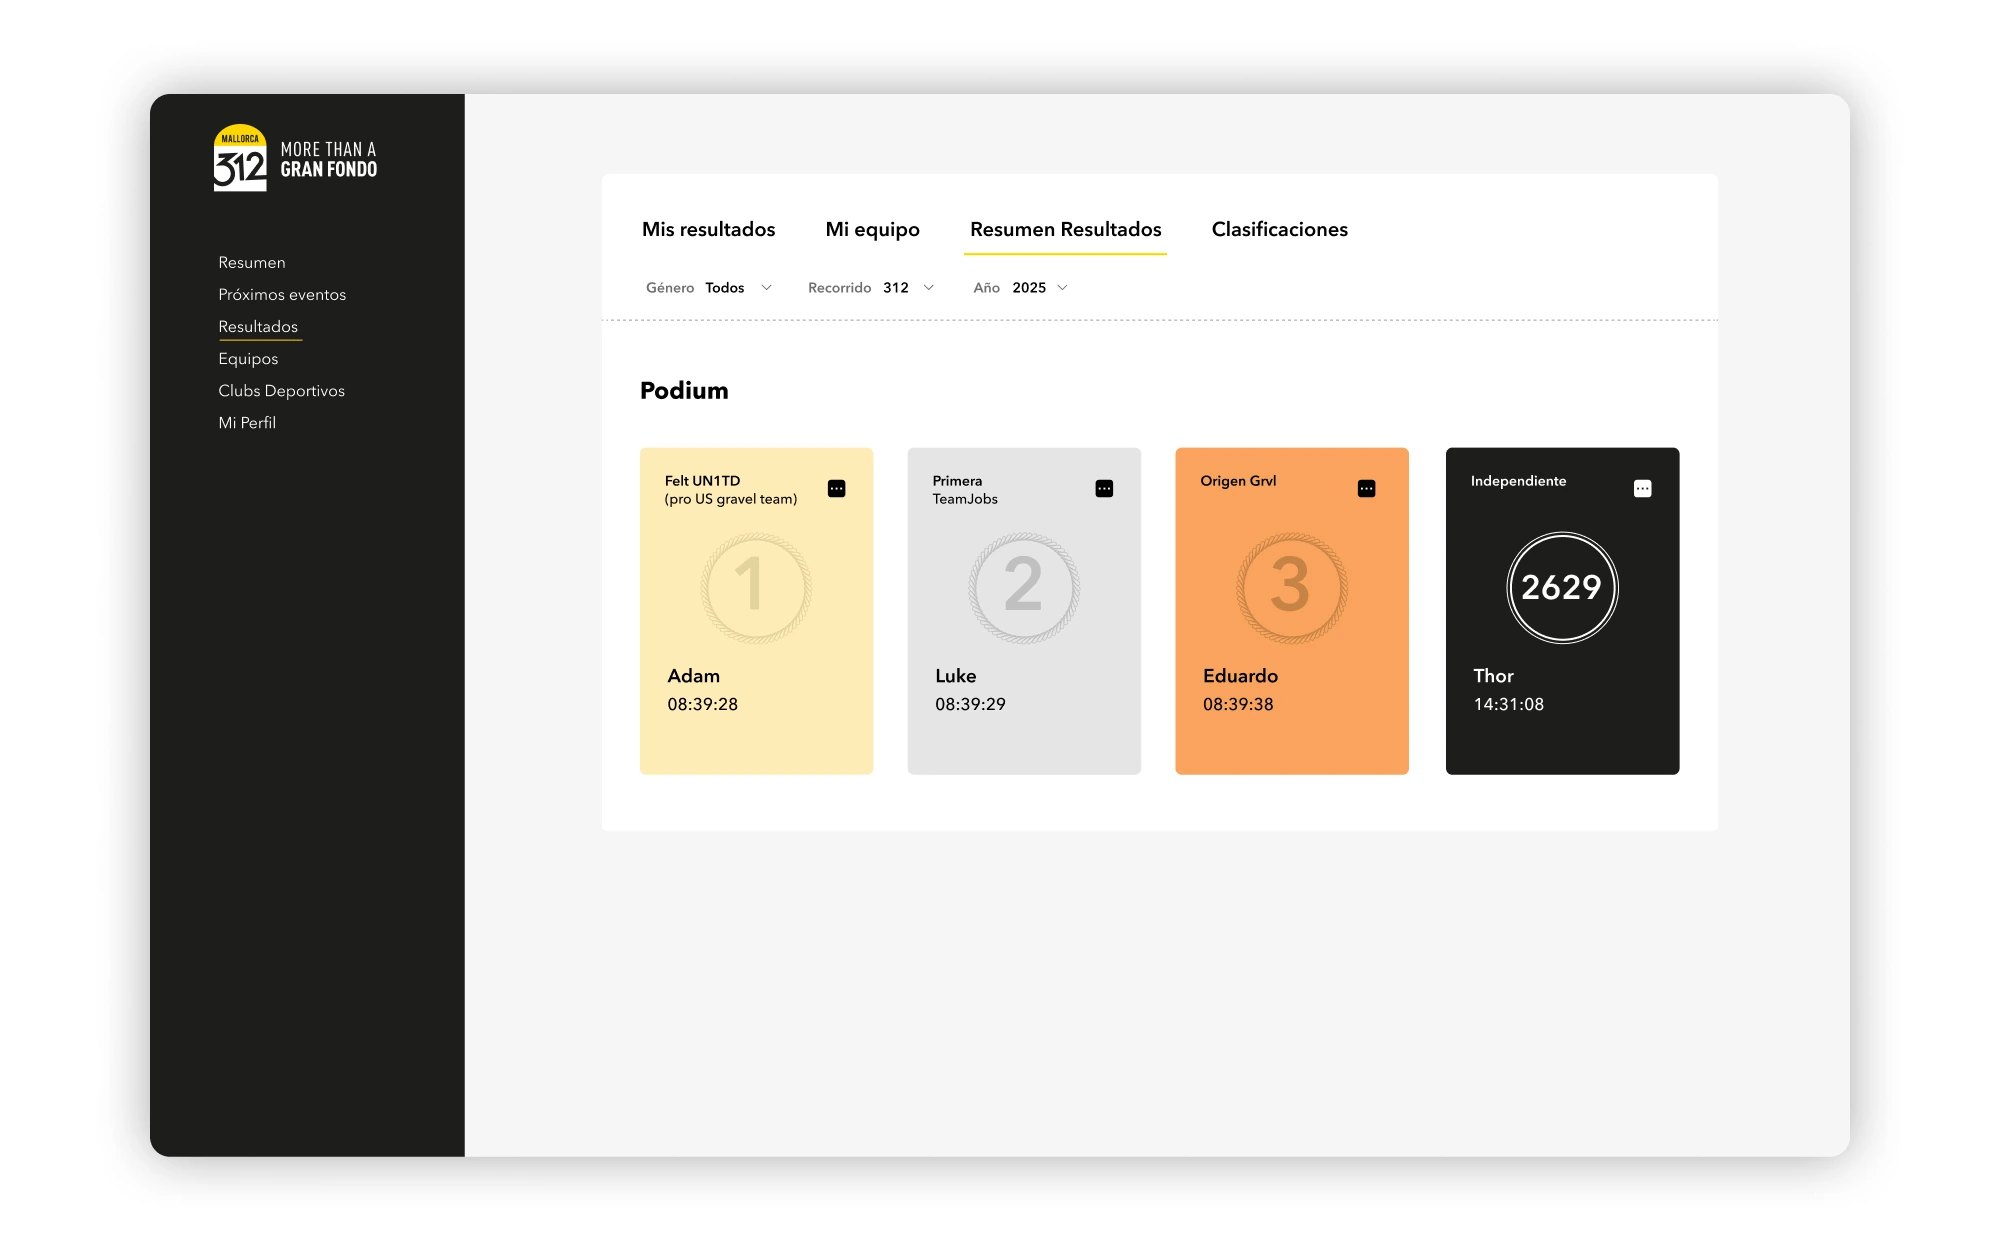Click the Mallorca 312 logo
2000x1250 pixels.
click(x=240, y=158)
